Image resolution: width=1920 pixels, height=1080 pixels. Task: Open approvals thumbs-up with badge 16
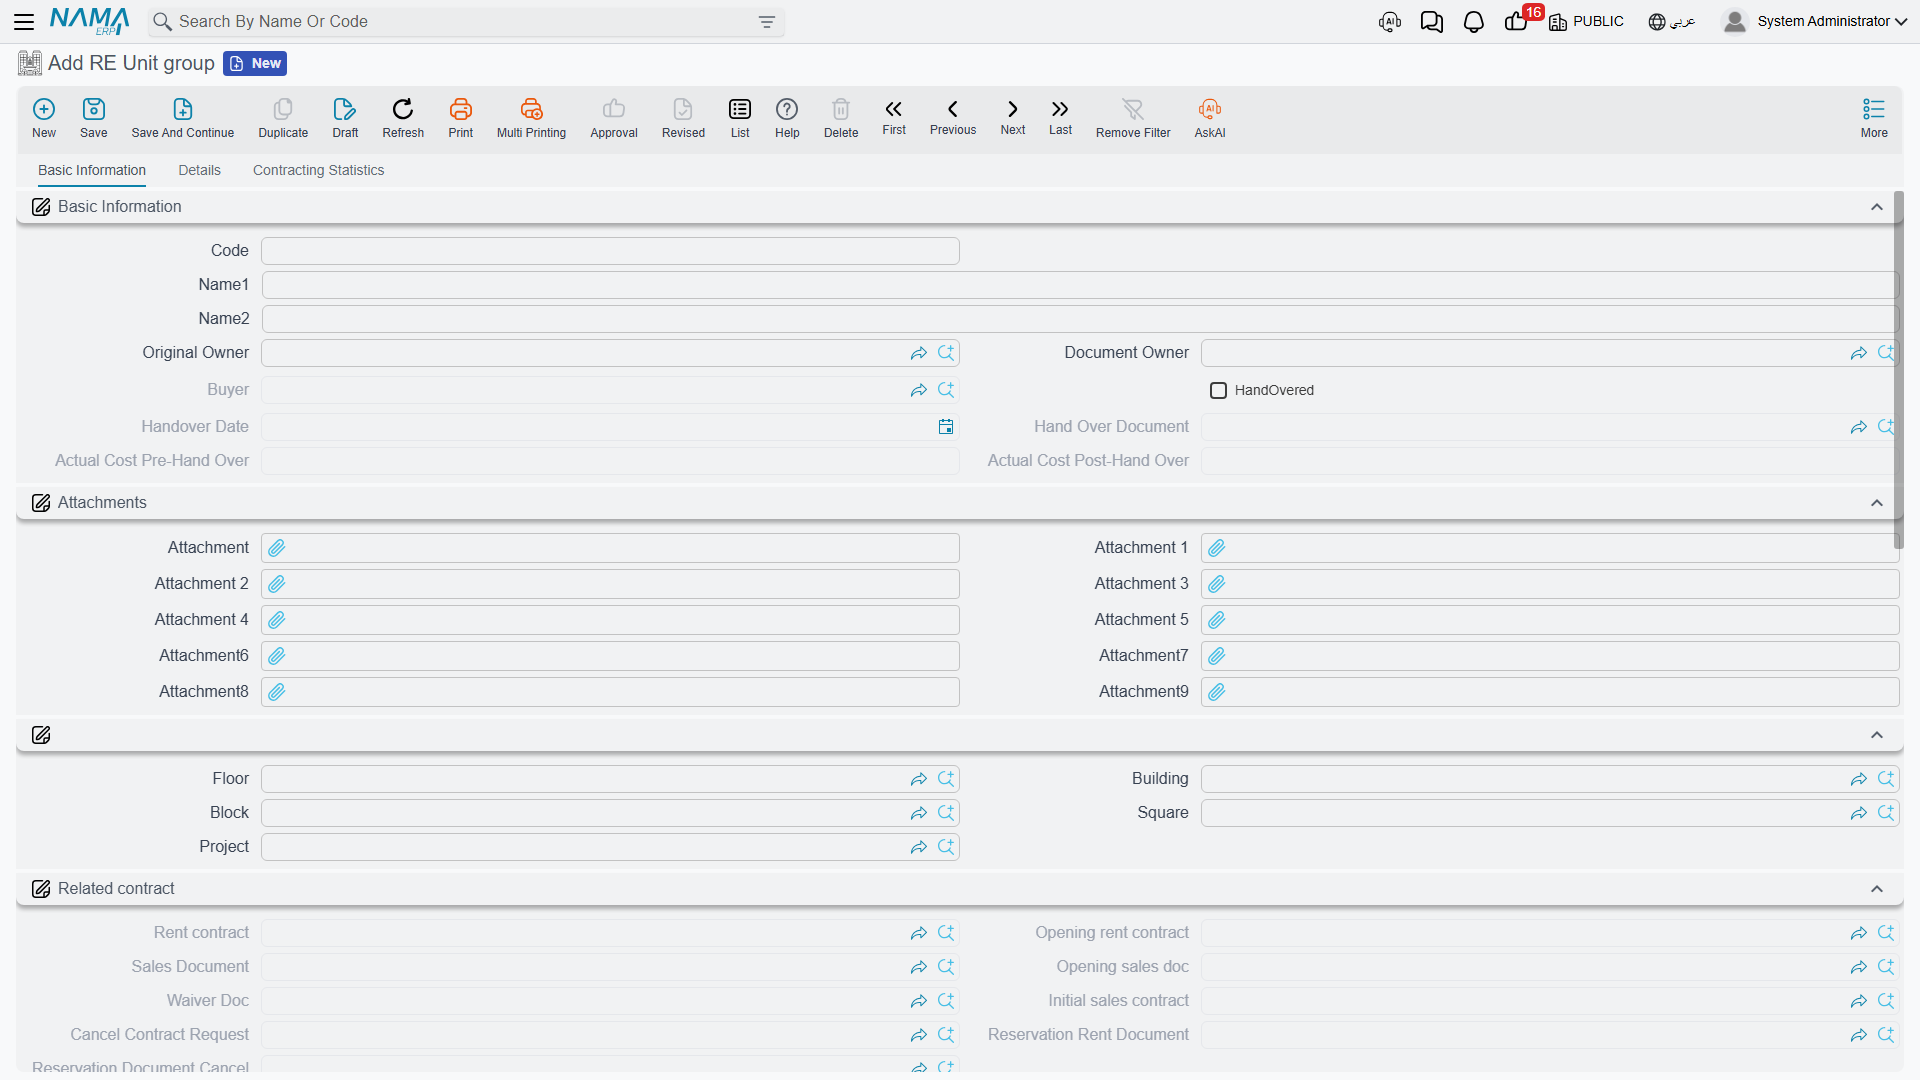1516,22
